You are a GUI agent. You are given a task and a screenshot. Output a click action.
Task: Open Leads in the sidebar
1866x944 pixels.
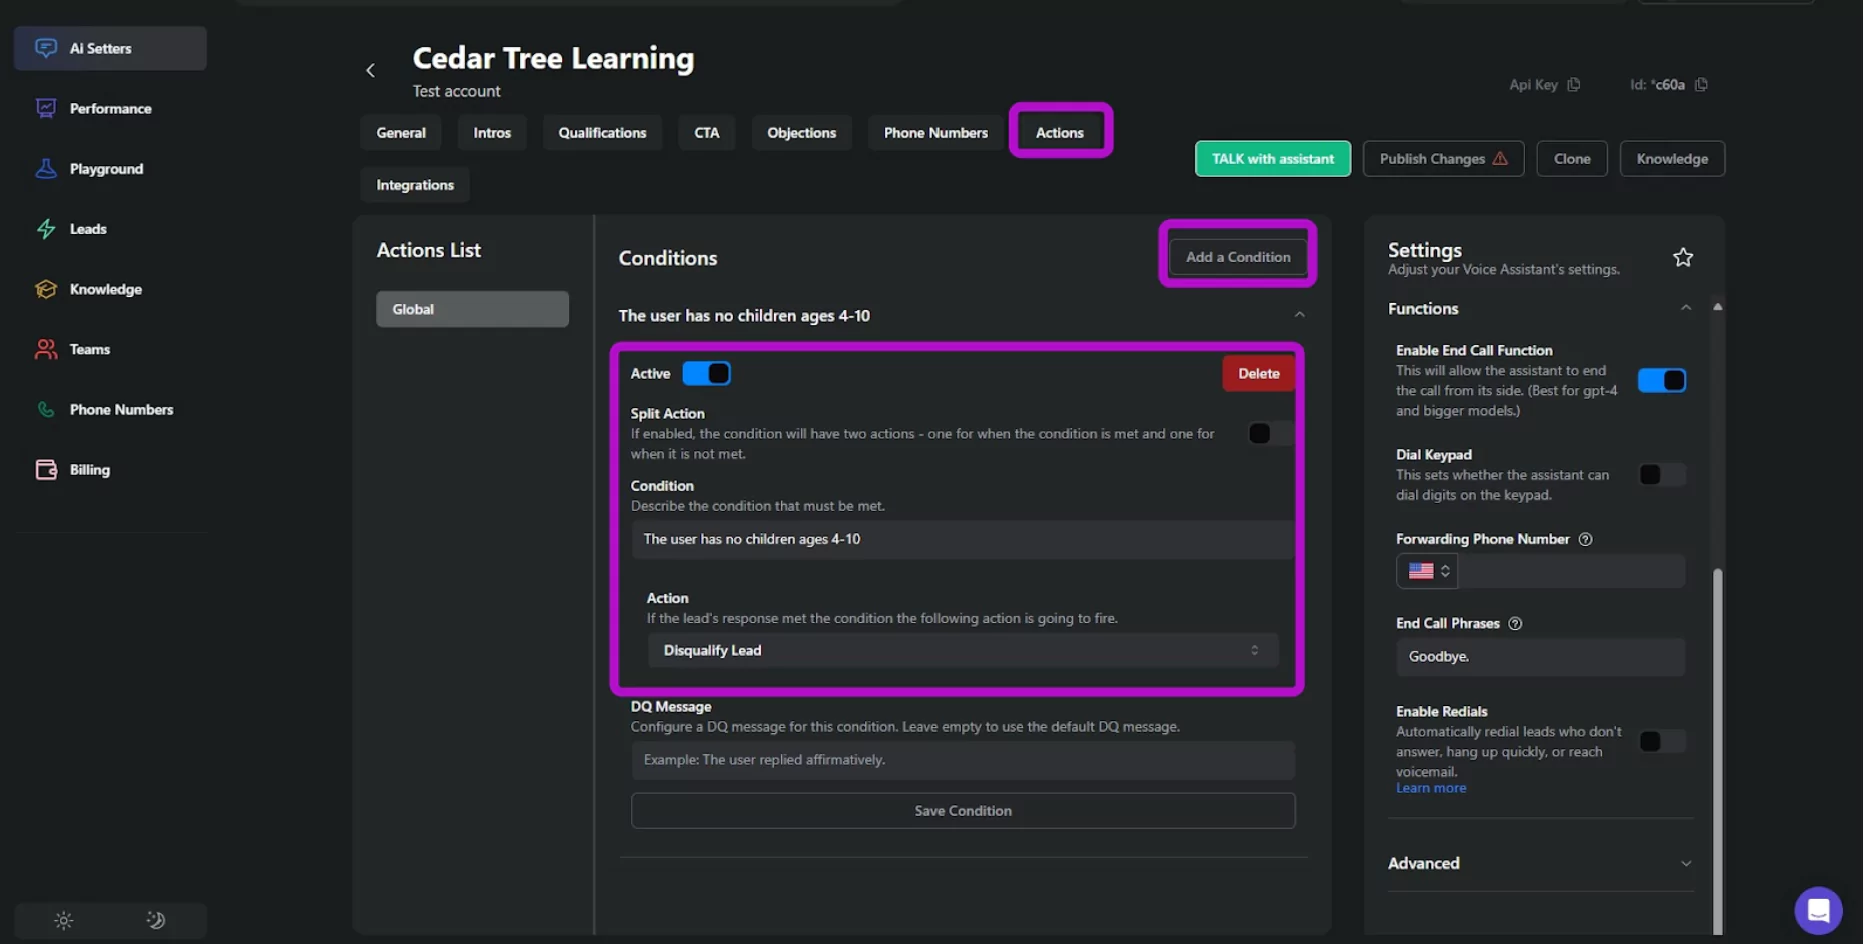[x=110, y=229]
